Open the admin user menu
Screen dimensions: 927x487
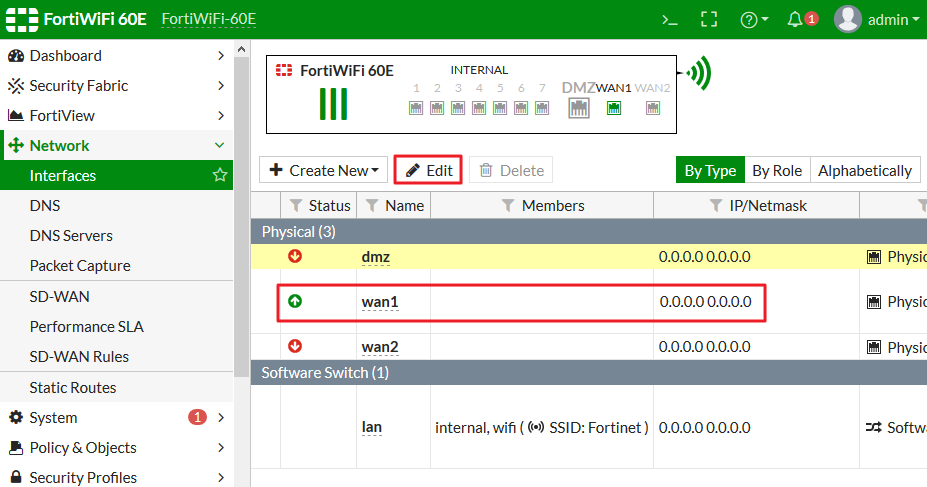pyautogui.click(x=893, y=20)
